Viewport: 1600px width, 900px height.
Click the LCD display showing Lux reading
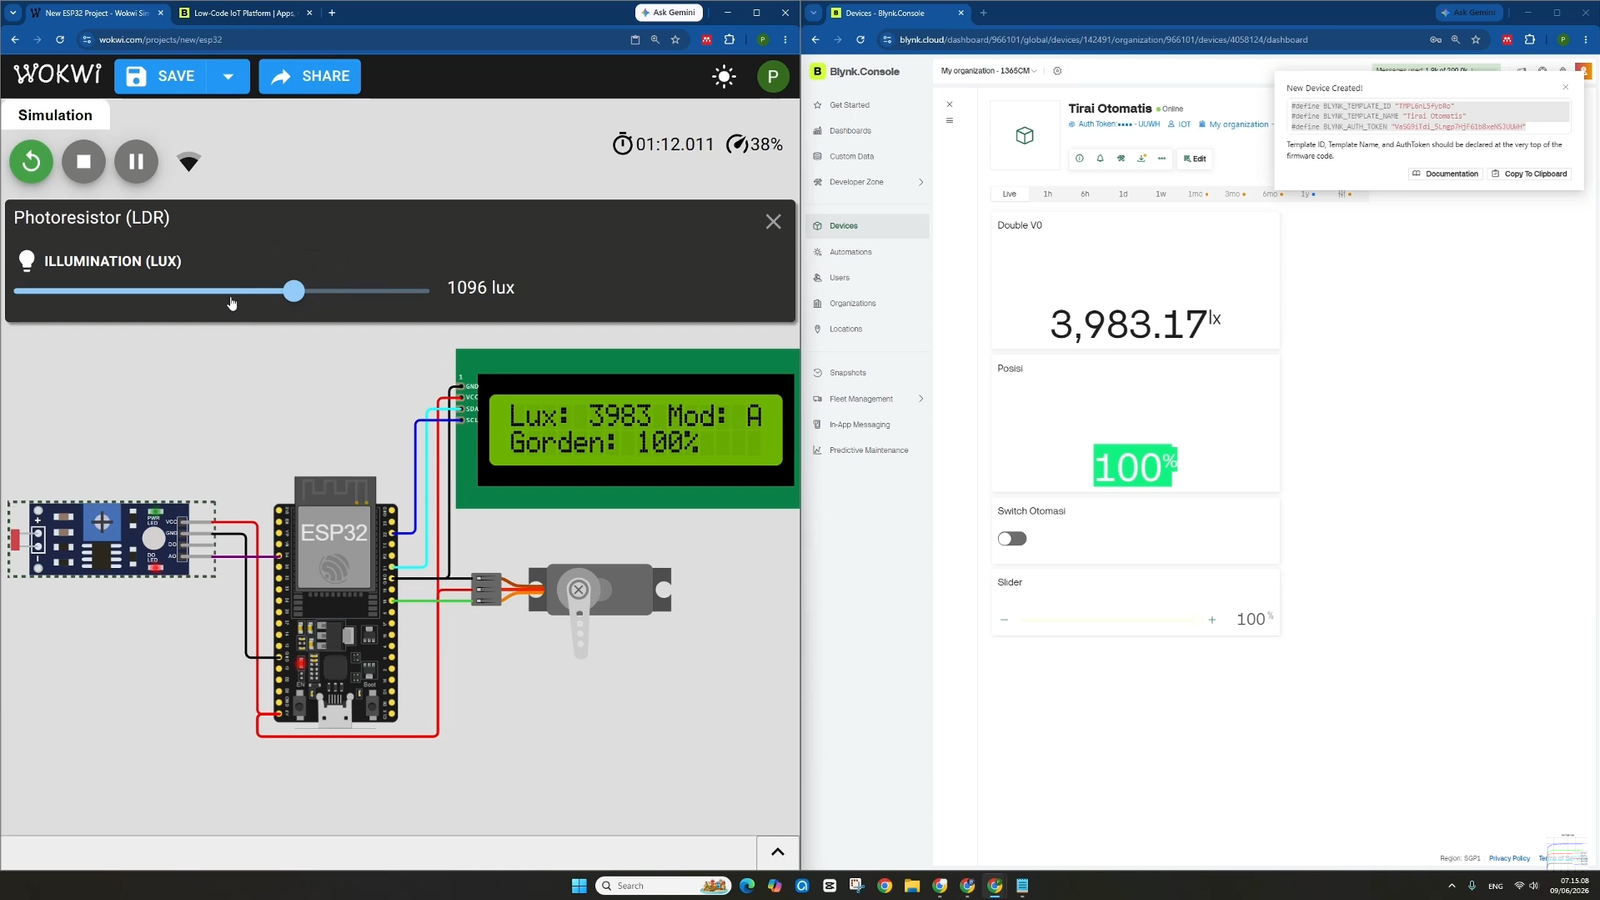pos(635,429)
